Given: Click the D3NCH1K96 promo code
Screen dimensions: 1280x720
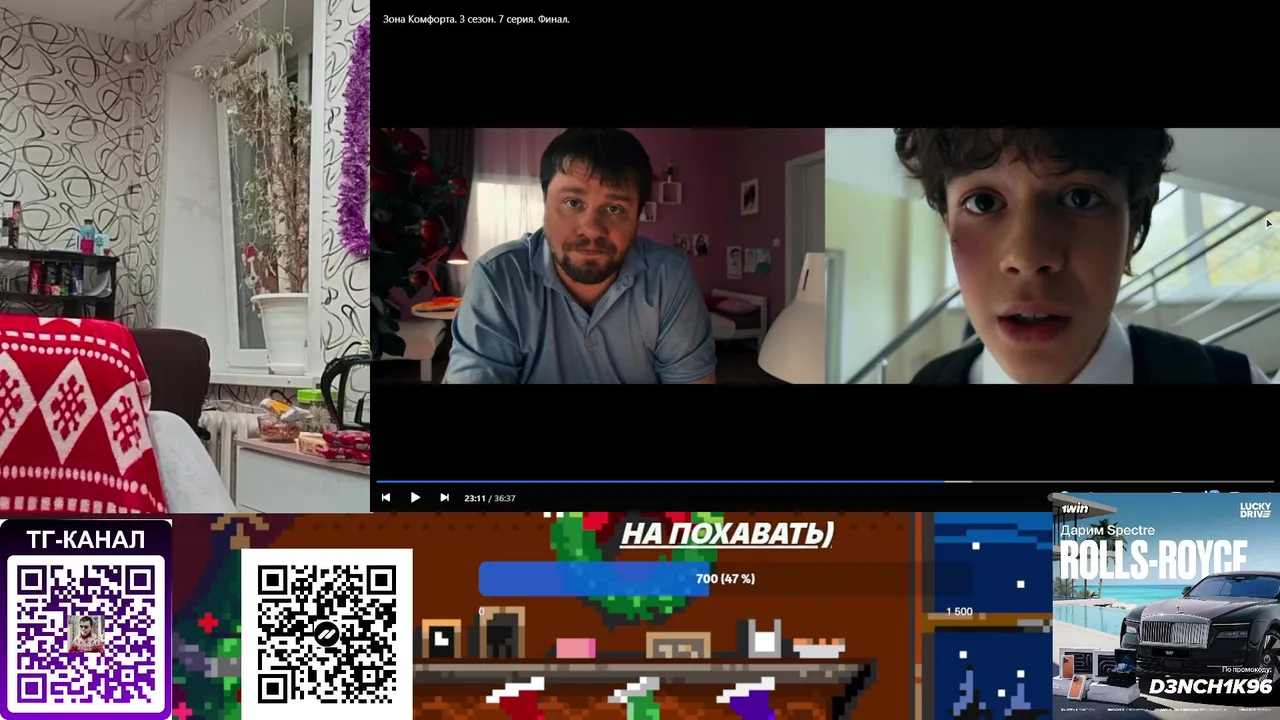Looking at the screenshot, I should 1210,687.
